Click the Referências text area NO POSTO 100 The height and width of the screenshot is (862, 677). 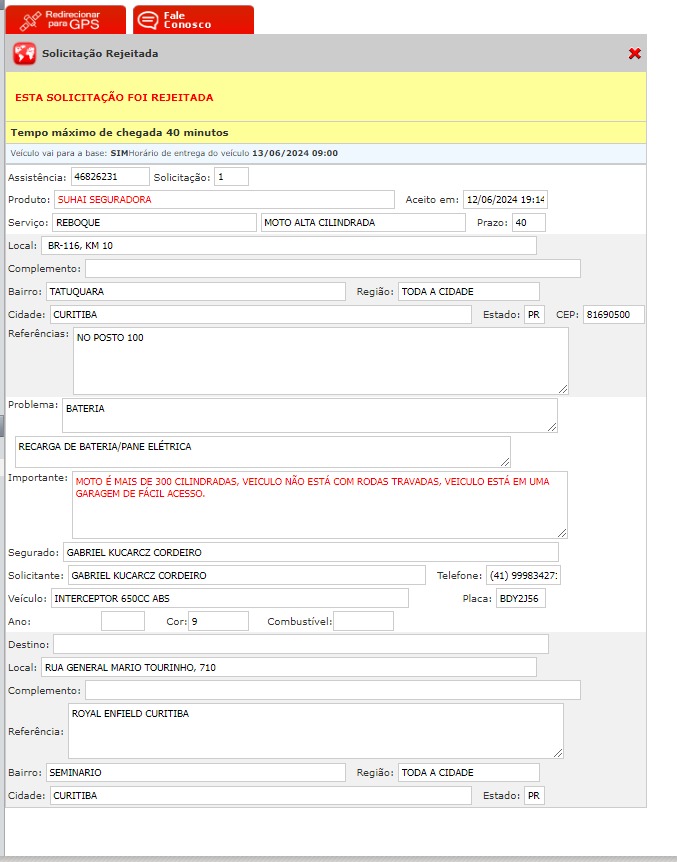[321, 361]
